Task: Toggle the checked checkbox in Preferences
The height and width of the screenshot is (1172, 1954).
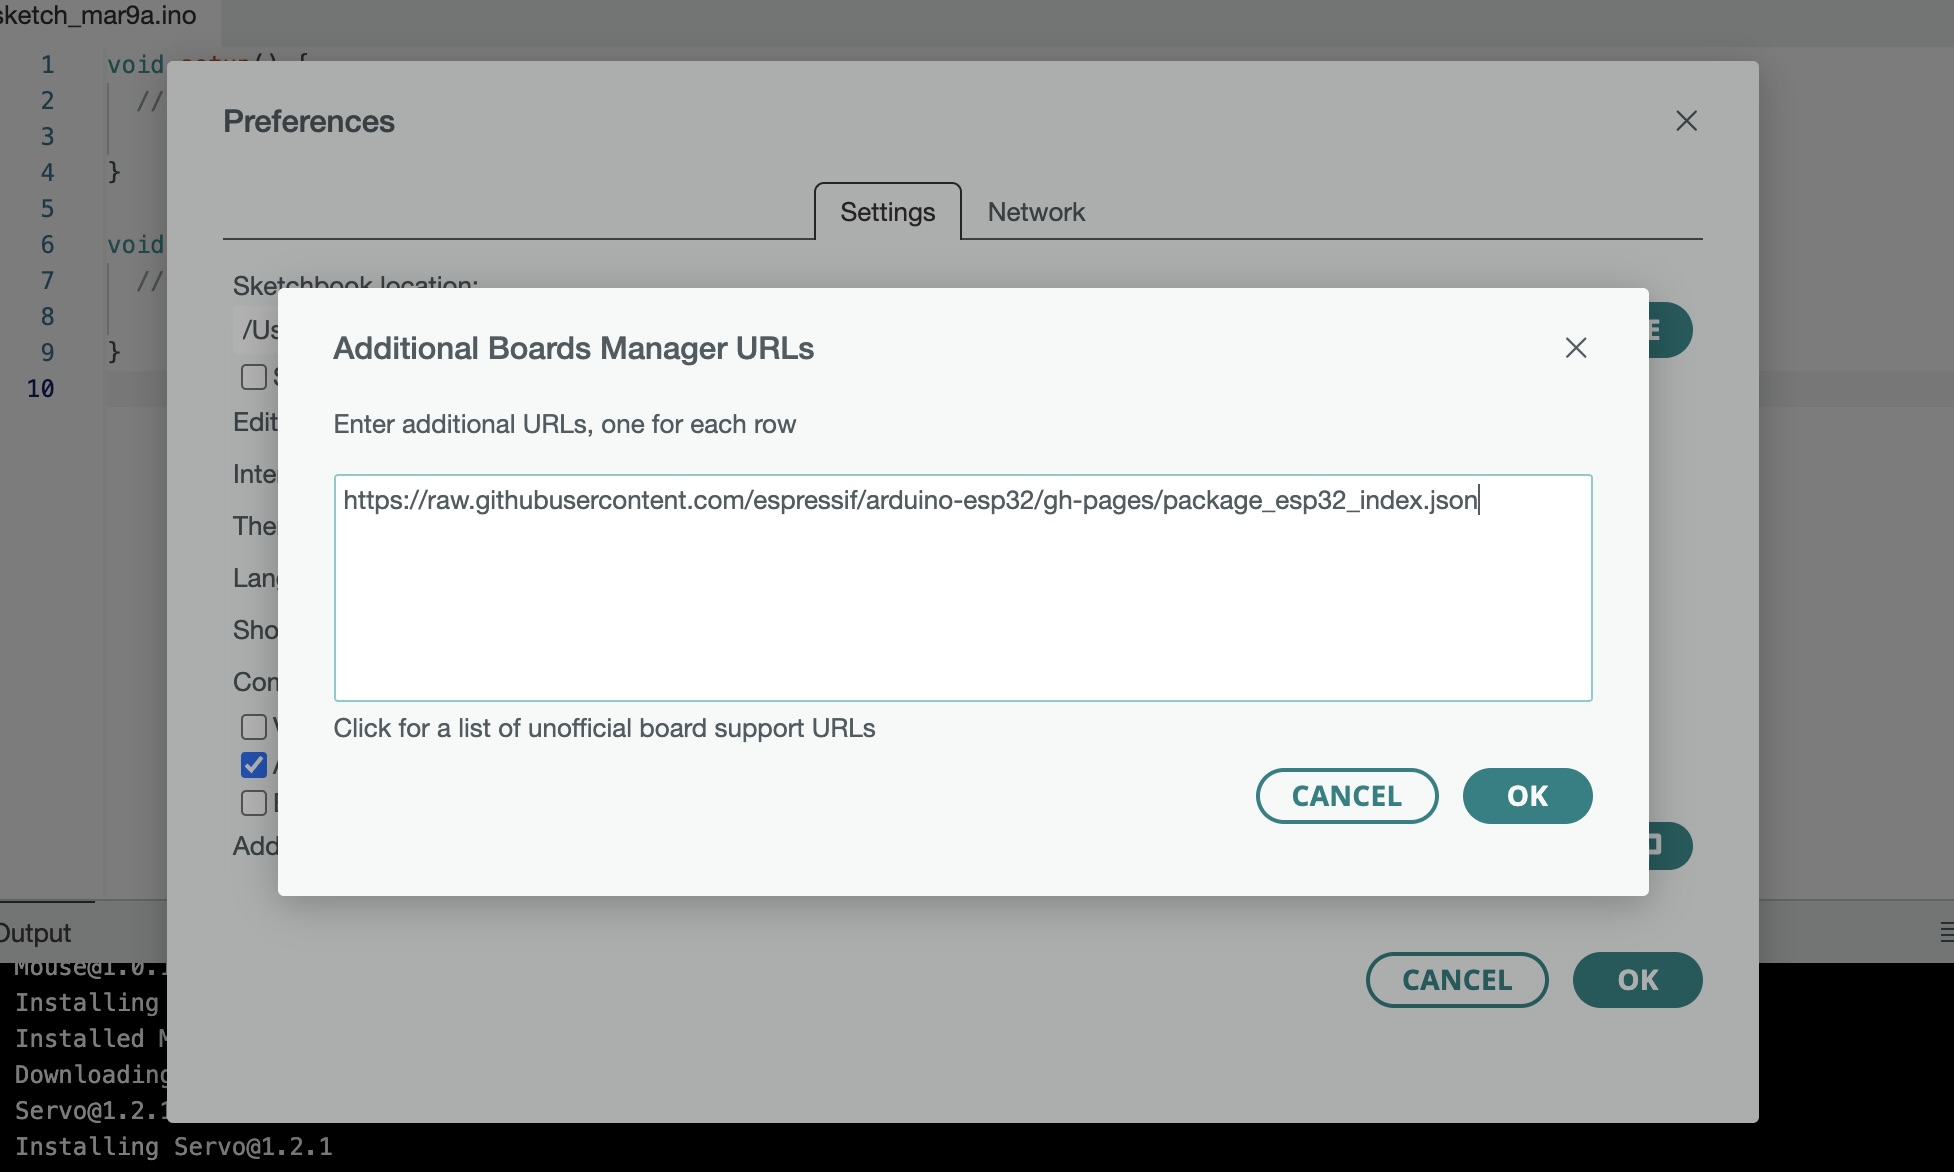Action: (x=254, y=765)
